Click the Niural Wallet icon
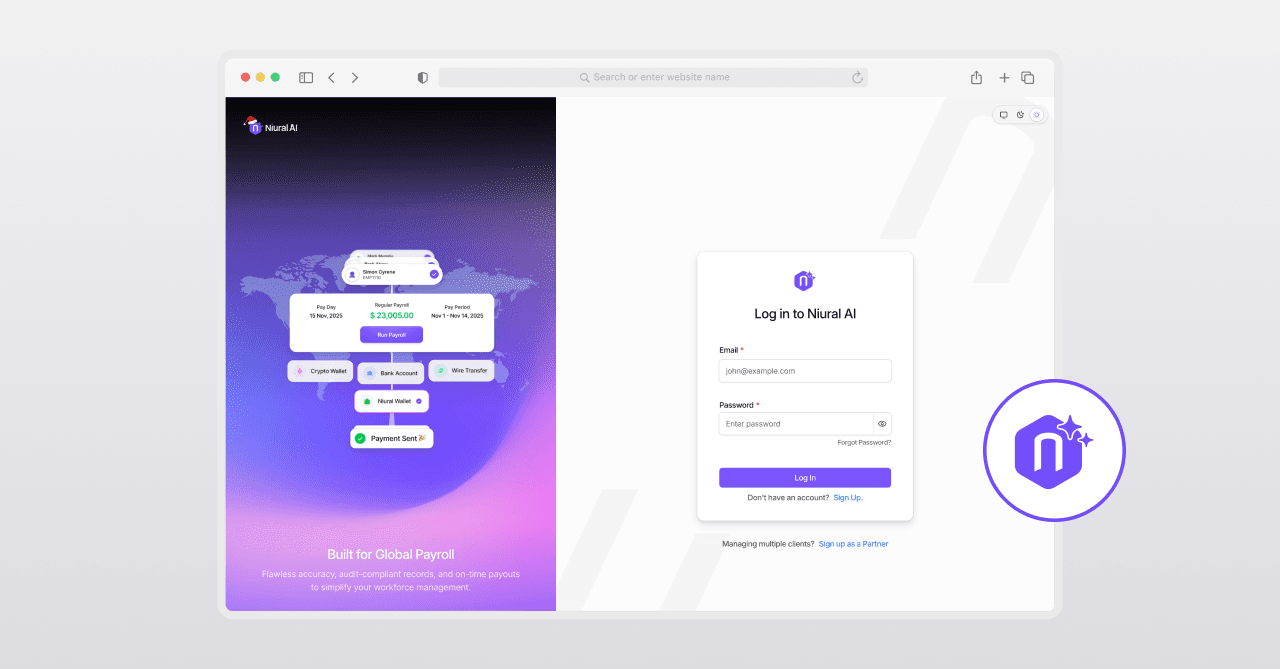The width and height of the screenshot is (1280, 669). click(368, 400)
